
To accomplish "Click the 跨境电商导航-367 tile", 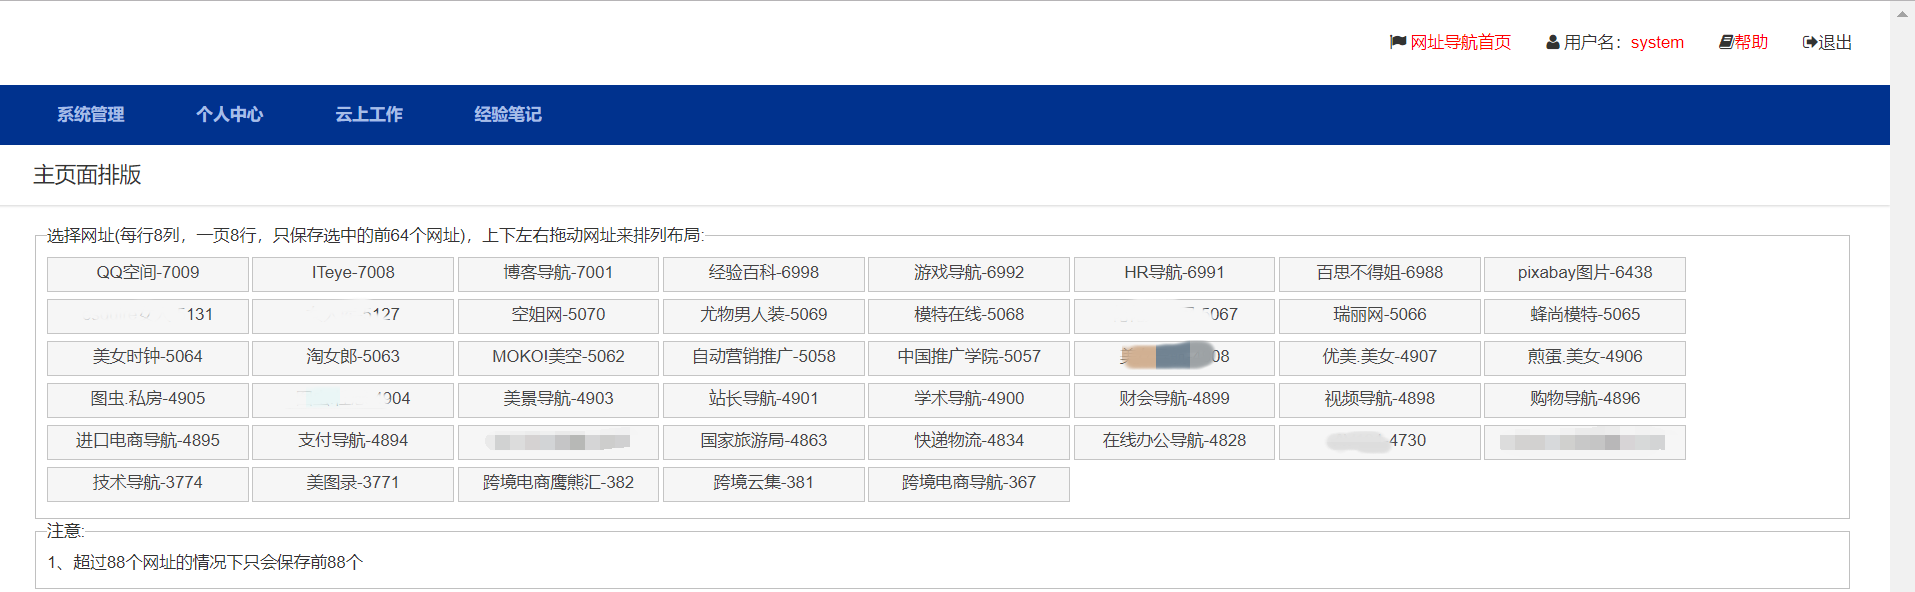I will click(968, 483).
